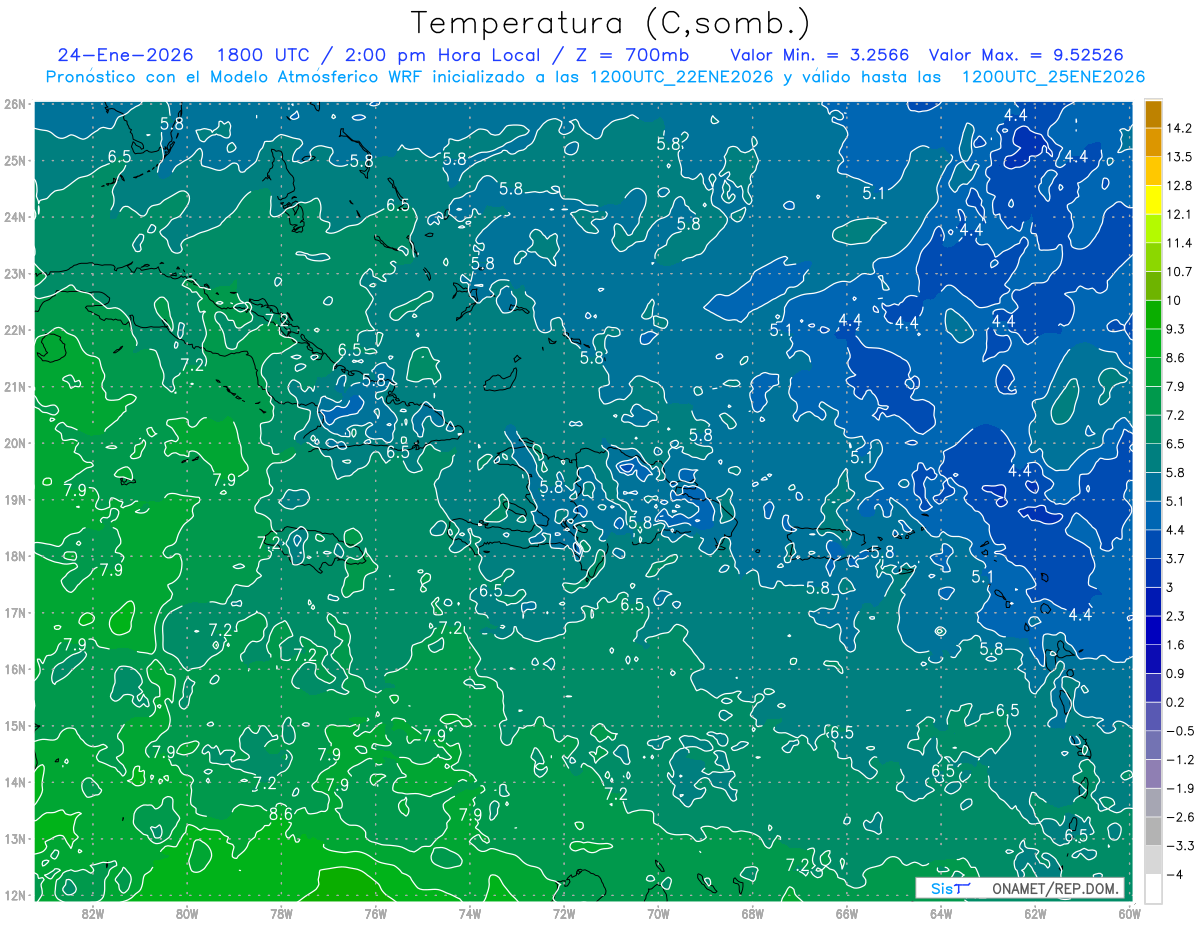Click the '14.2' color scale label

pos(1181,128)
